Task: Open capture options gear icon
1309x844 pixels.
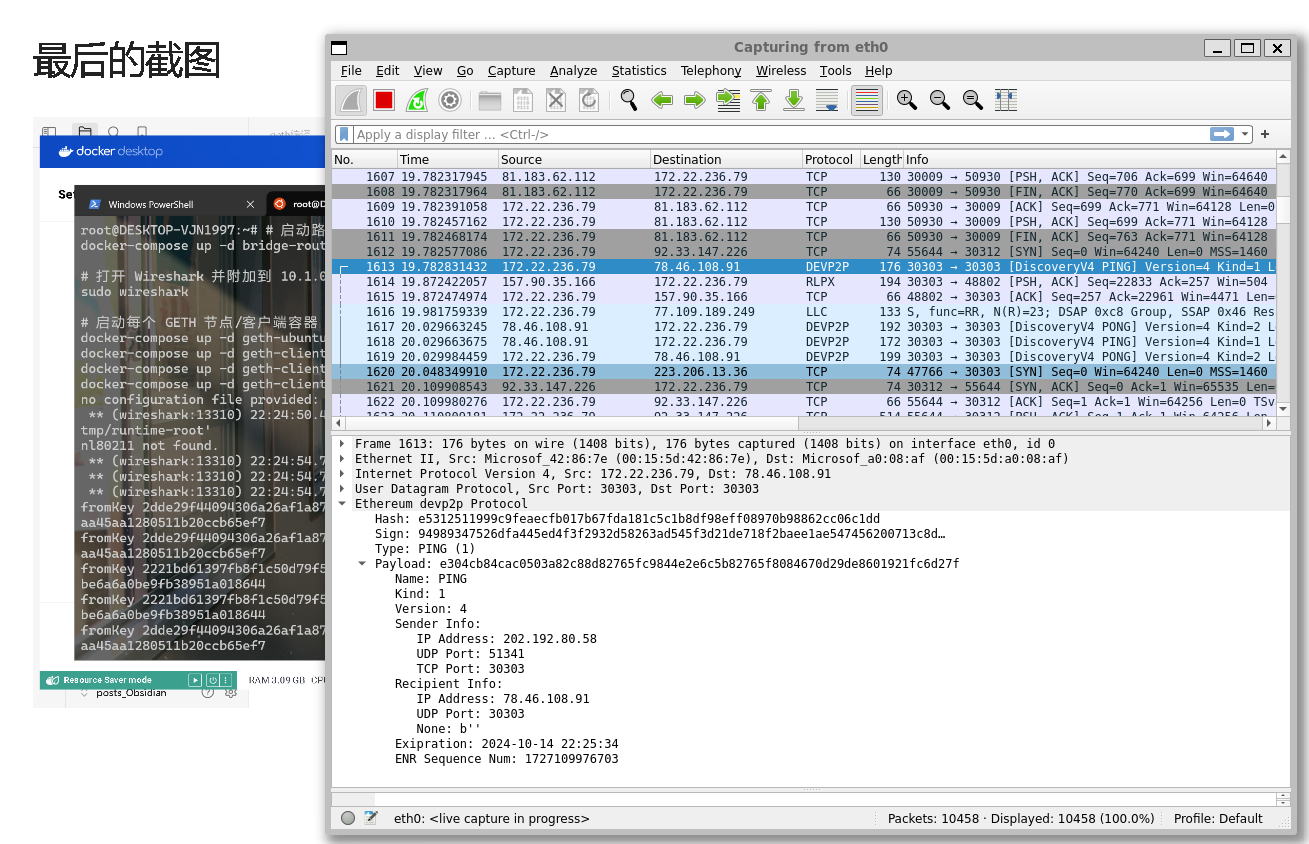Action: 450,100
